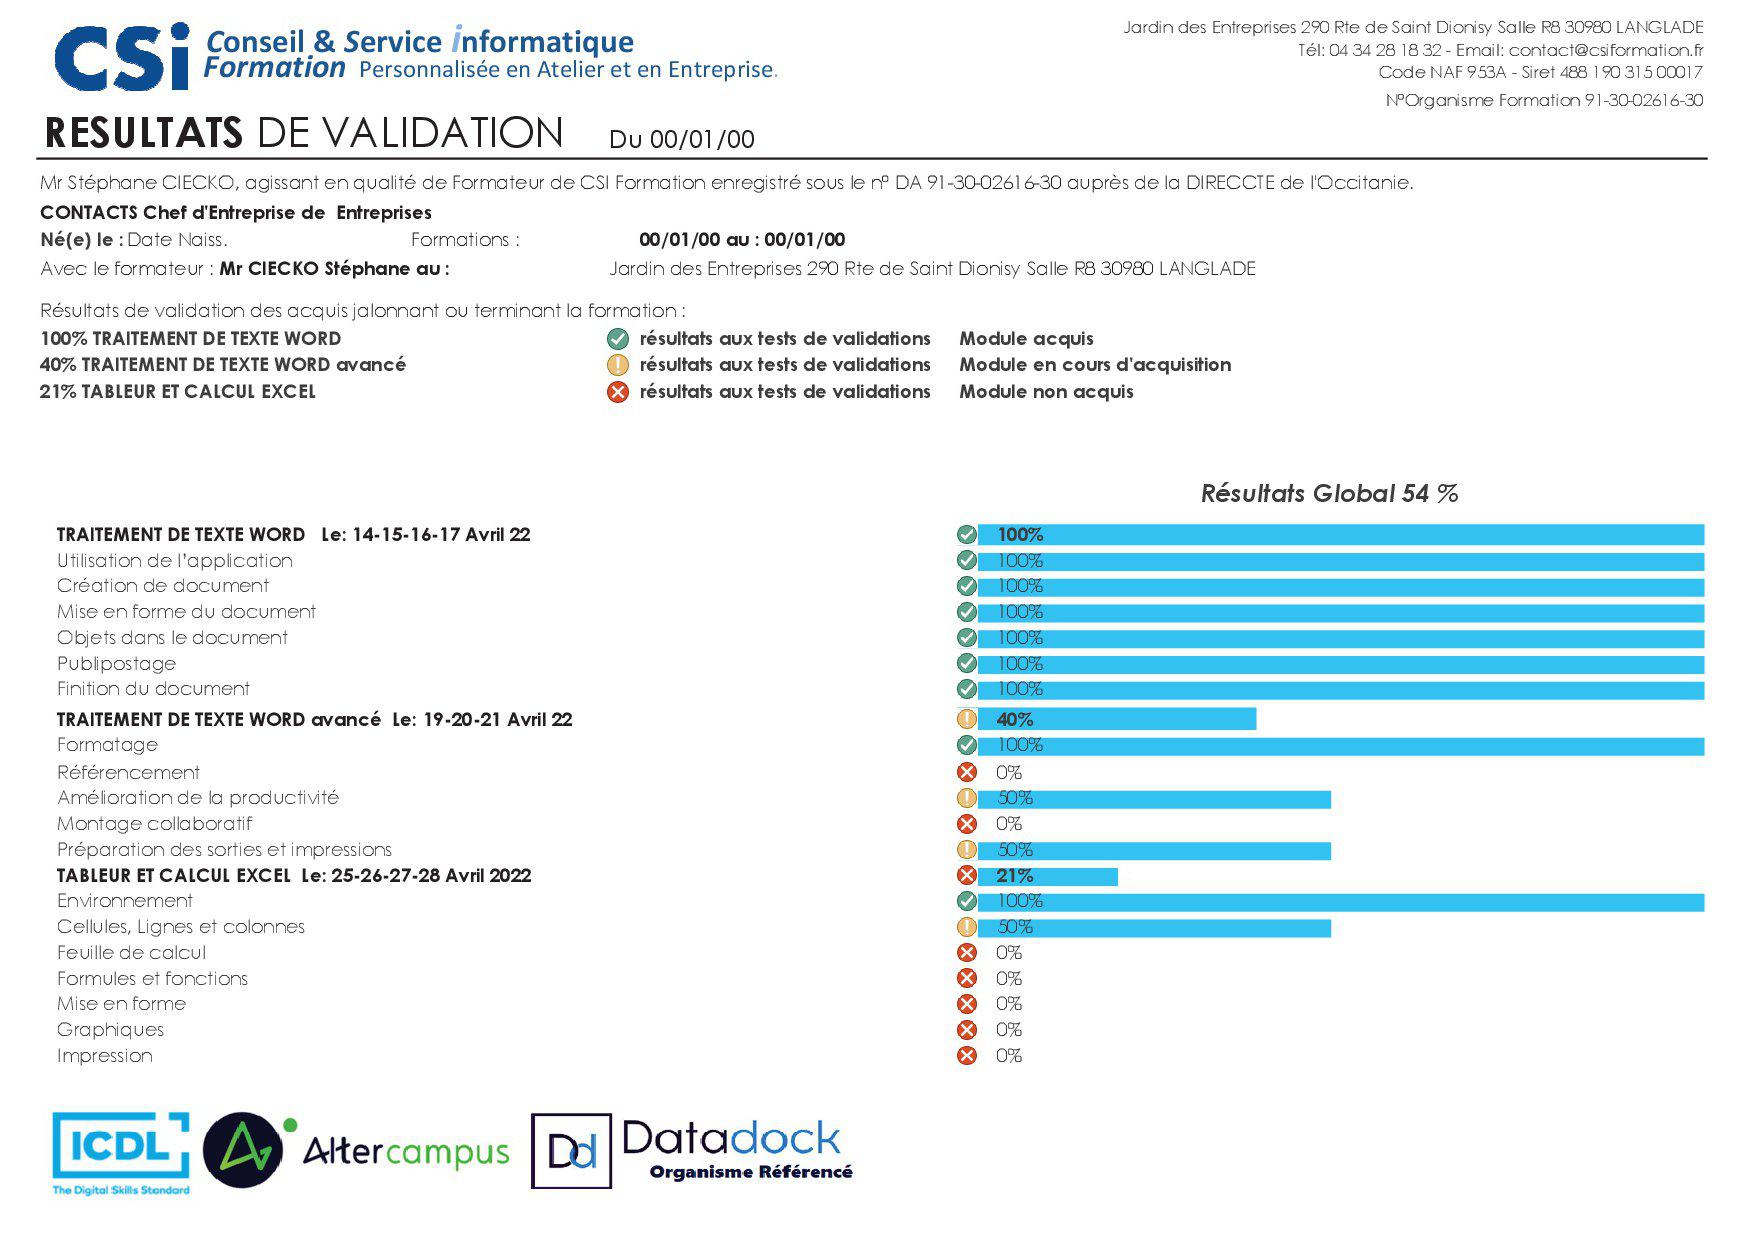The width and height of the screenshot is (1754, 1240).
Task: Click the orange warning icon for Amélioration de la productivité
Action: click(966, 798)
